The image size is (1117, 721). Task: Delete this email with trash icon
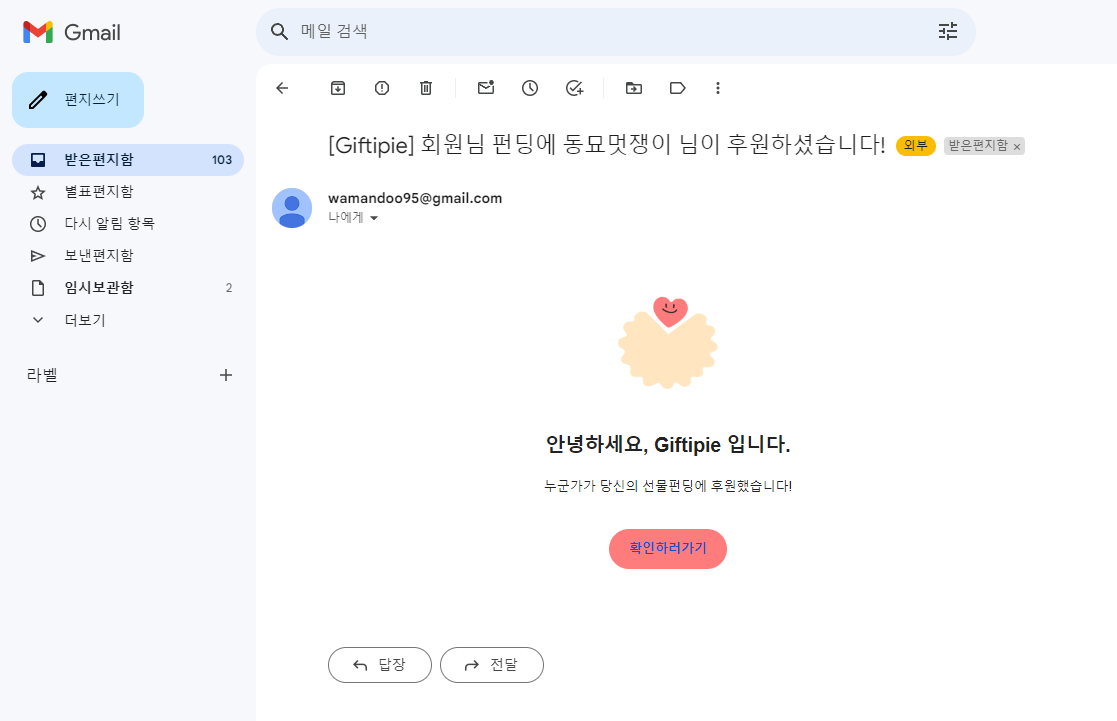click(426, 88)
